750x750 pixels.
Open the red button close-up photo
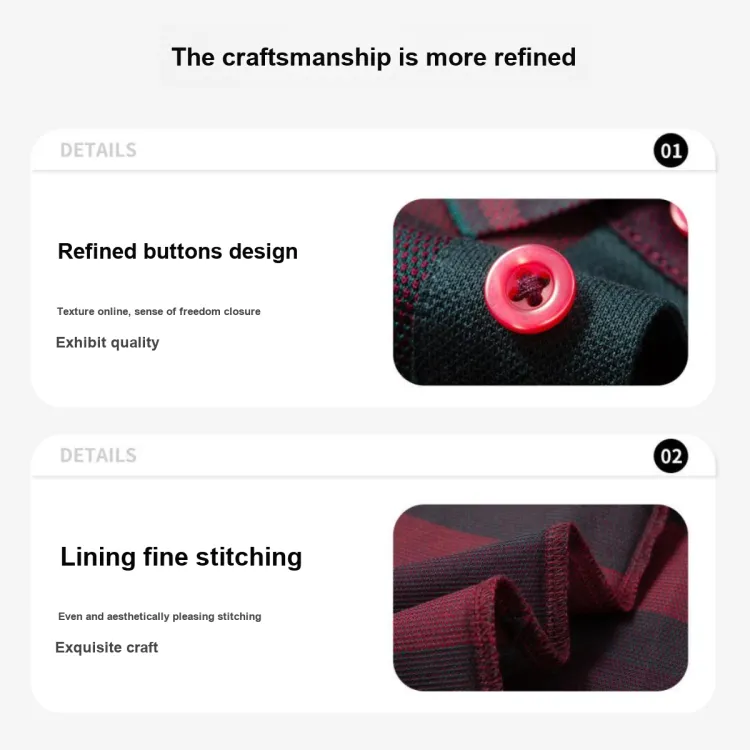[x=540, y=292]
